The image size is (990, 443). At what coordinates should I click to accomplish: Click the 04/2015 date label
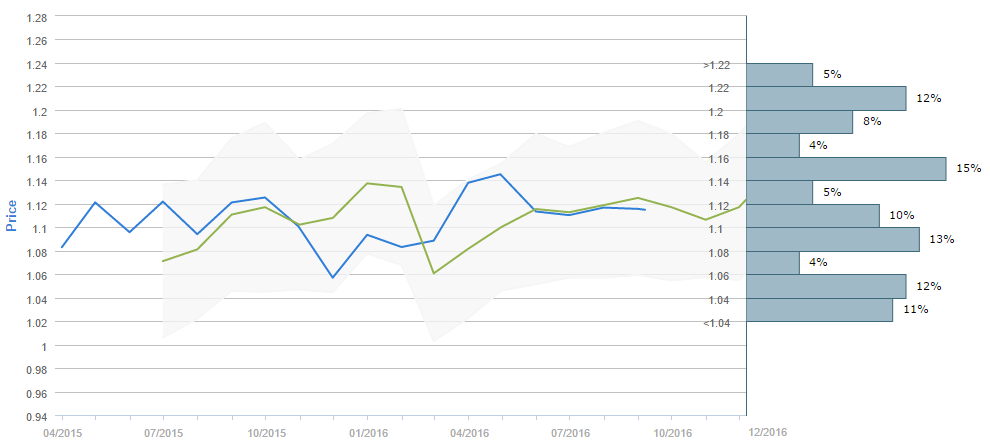tap(62, 433)
